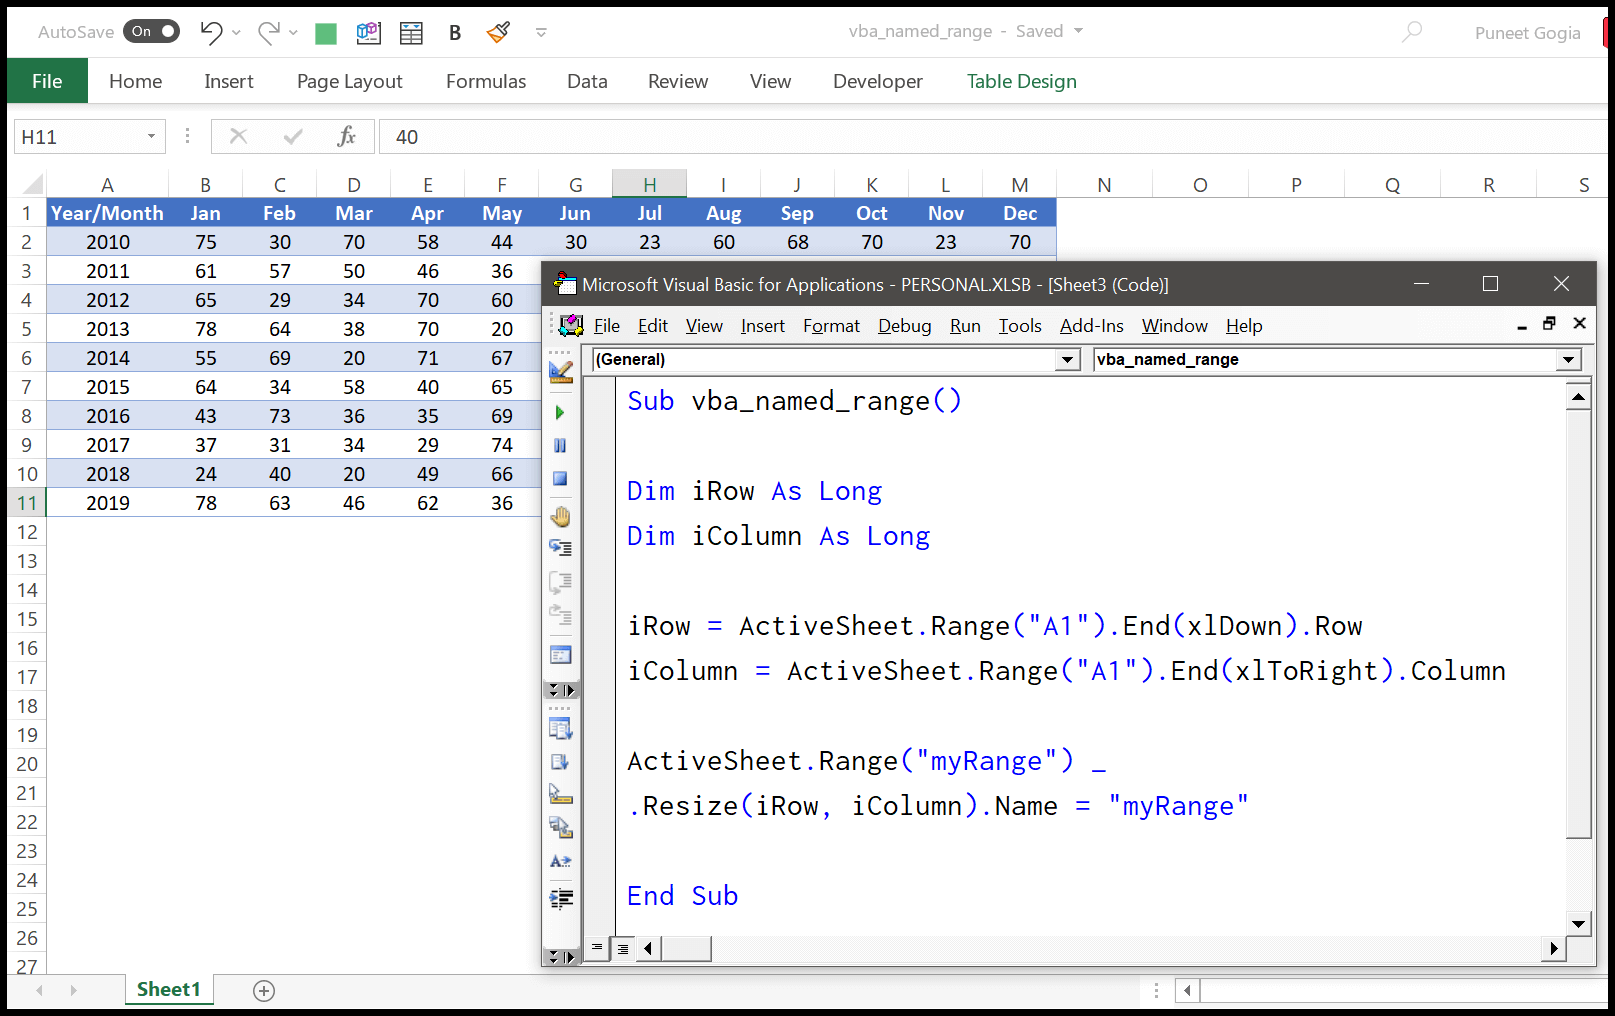Turn off the AutoSave switch

click(x=151, y=31)
